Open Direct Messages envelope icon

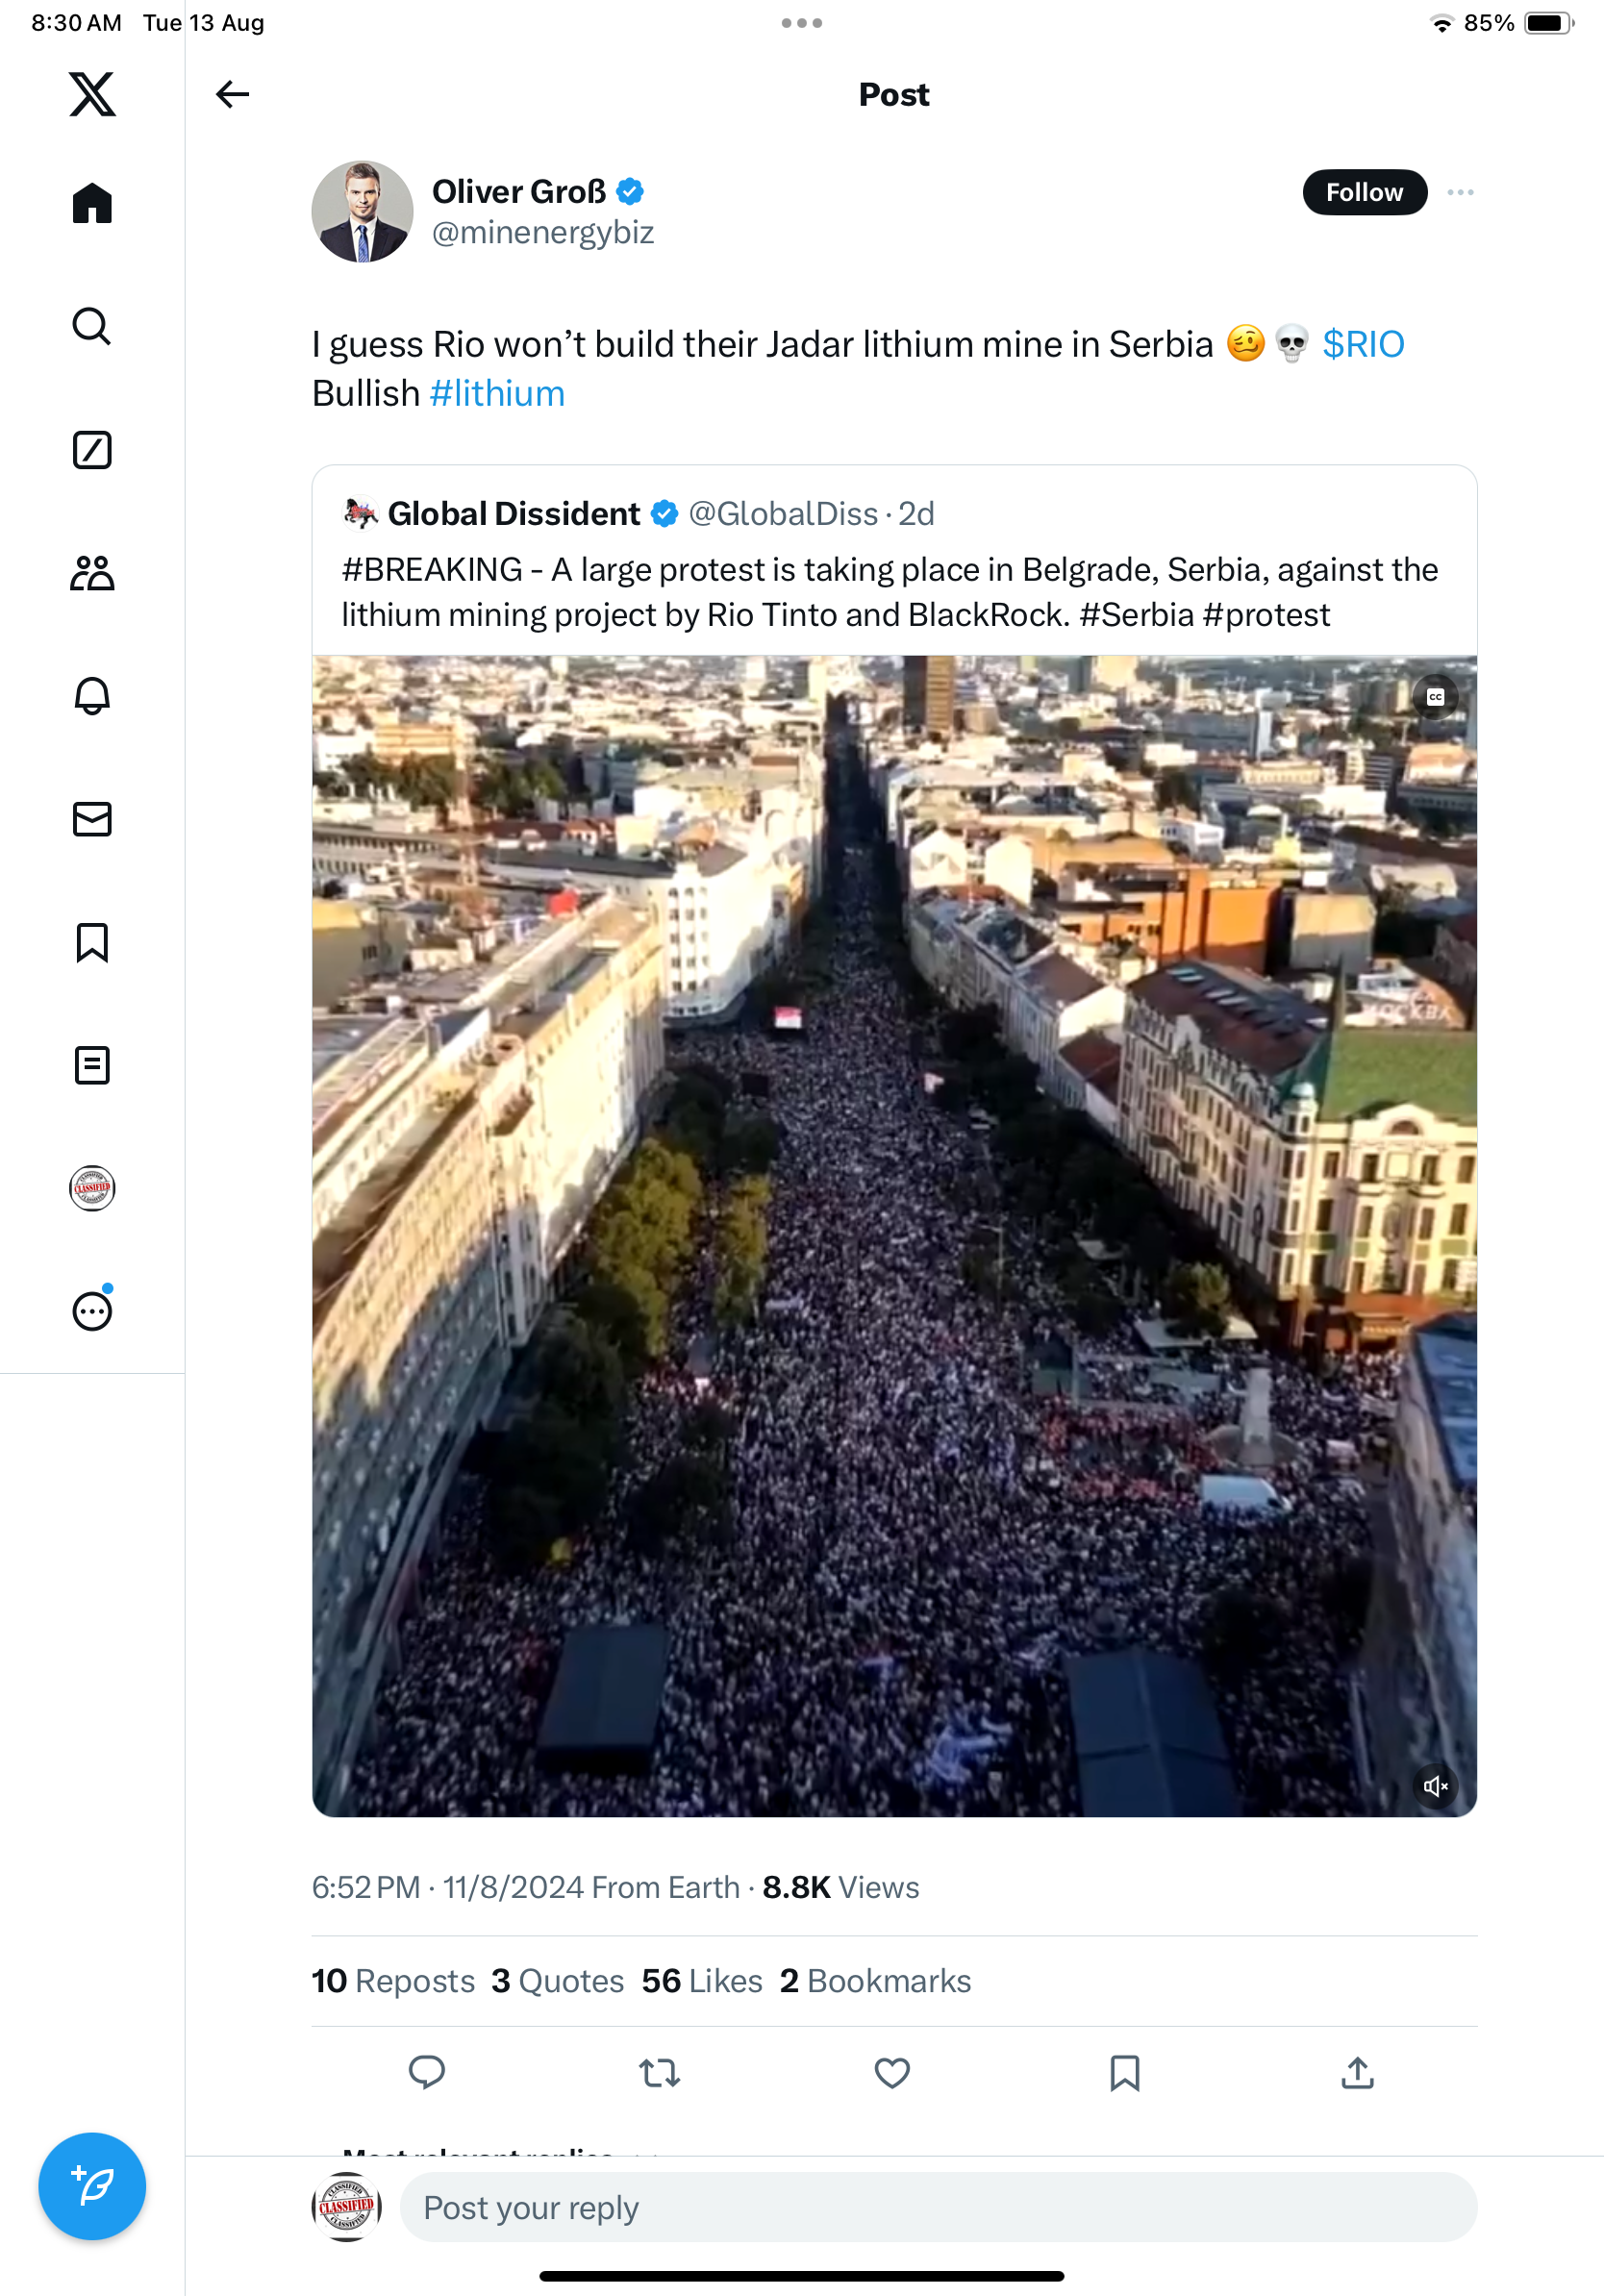click(92, 819)
